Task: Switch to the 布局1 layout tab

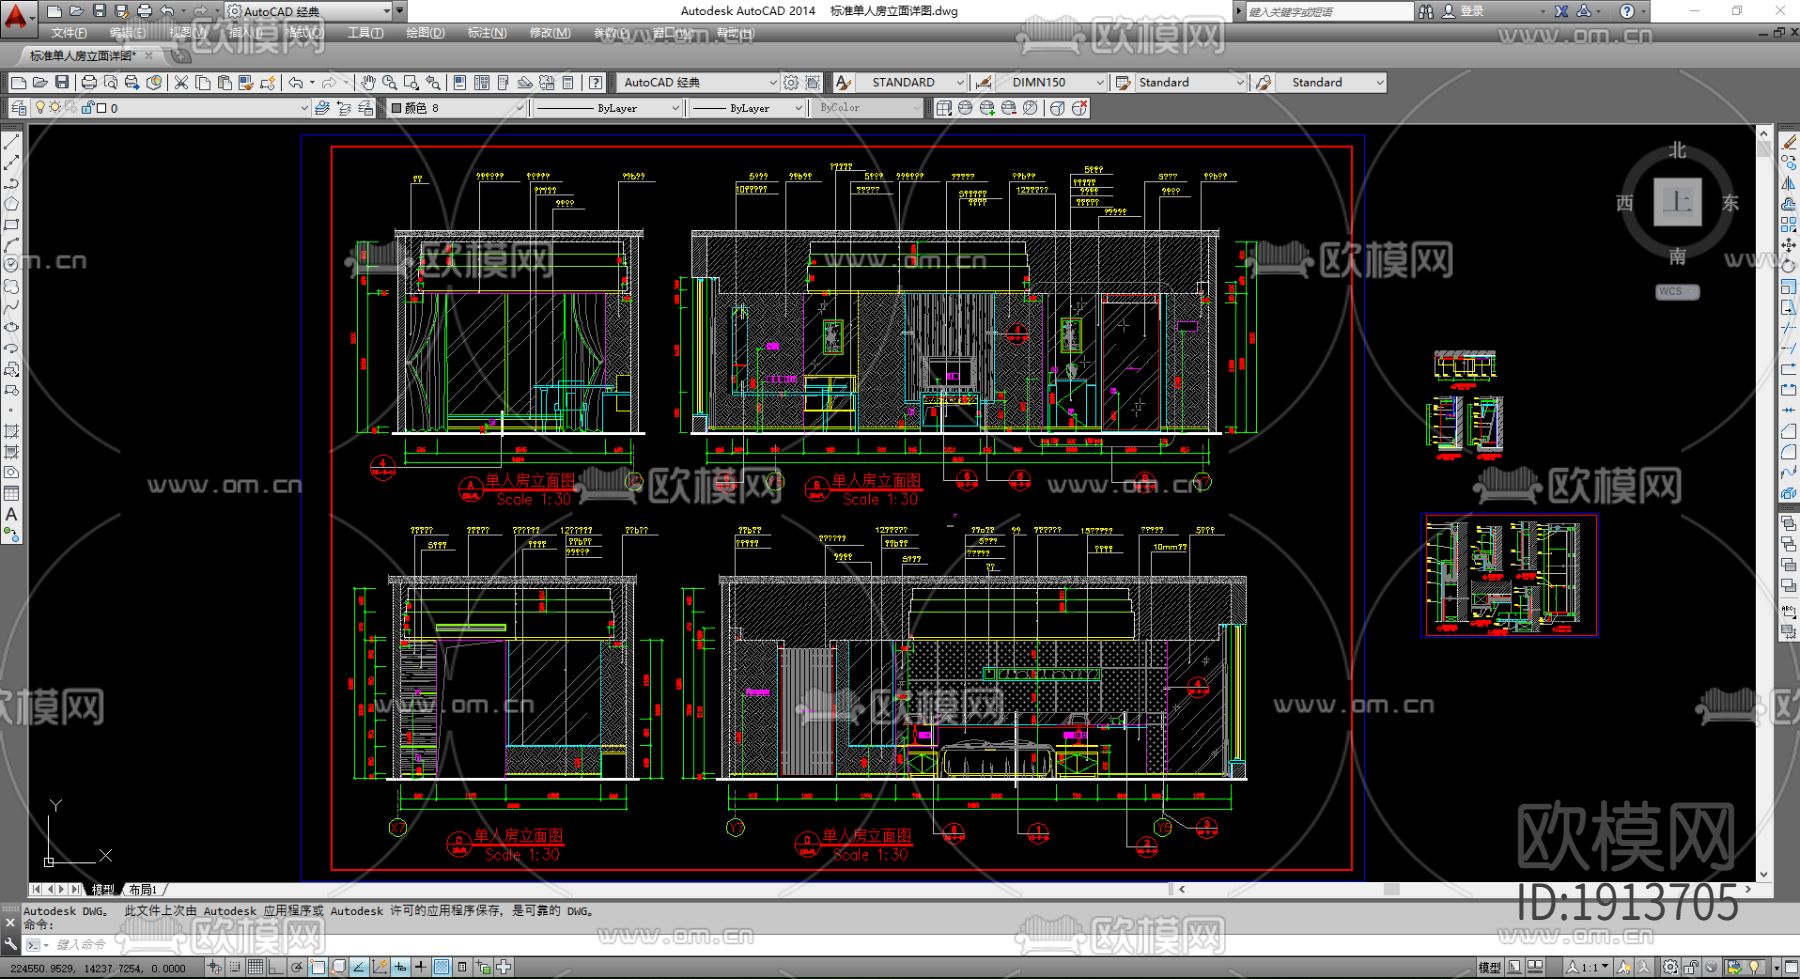Action: pos(143,889)
